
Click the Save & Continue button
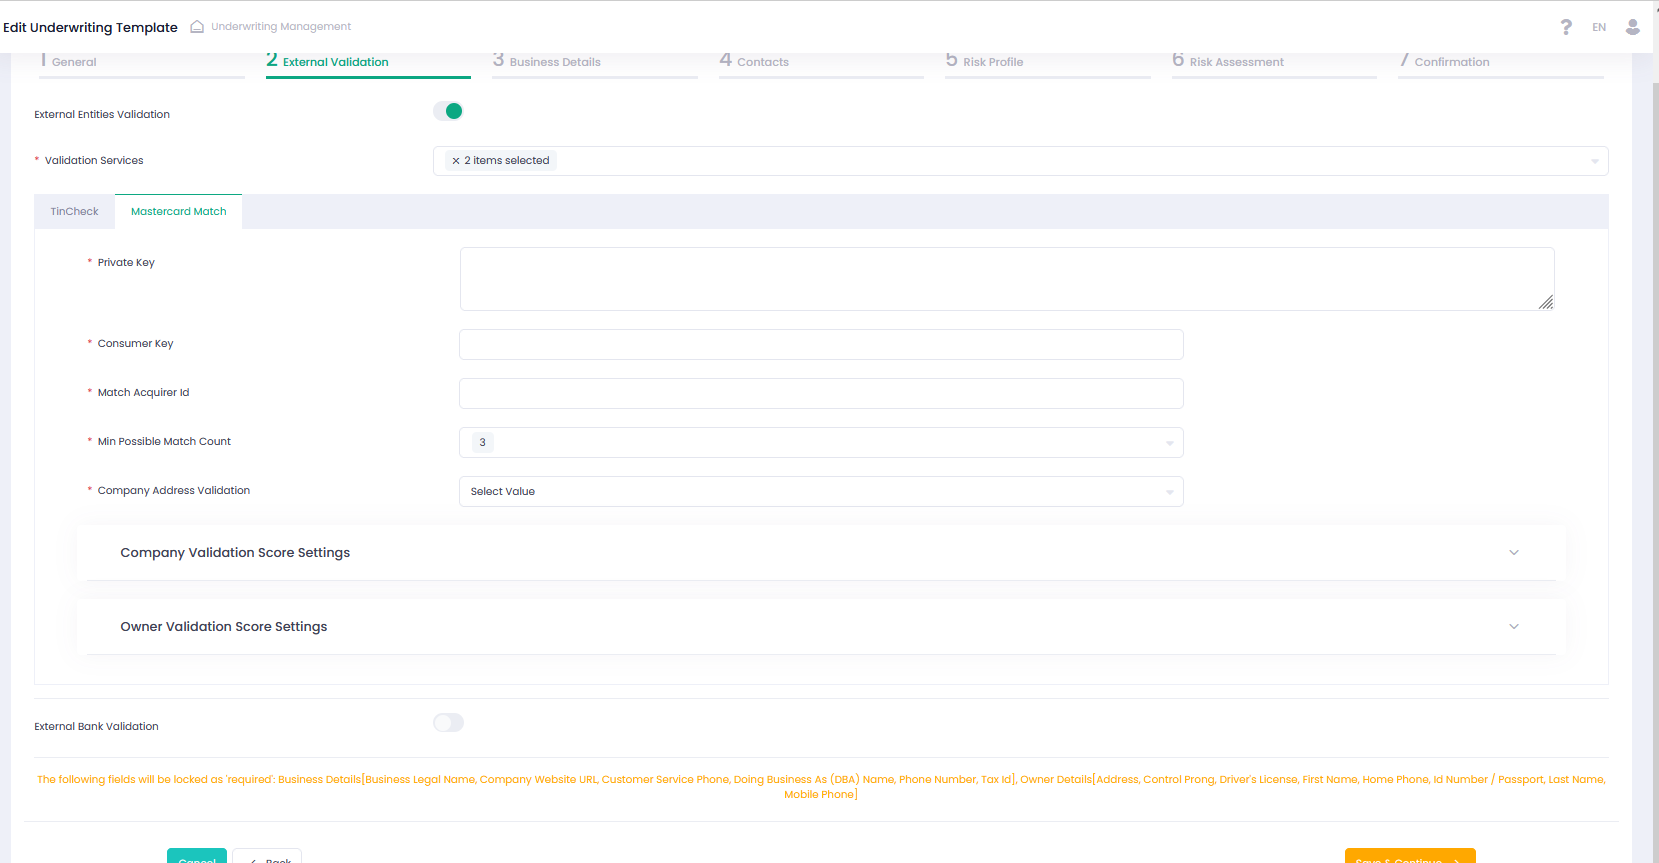[1410, 856]
